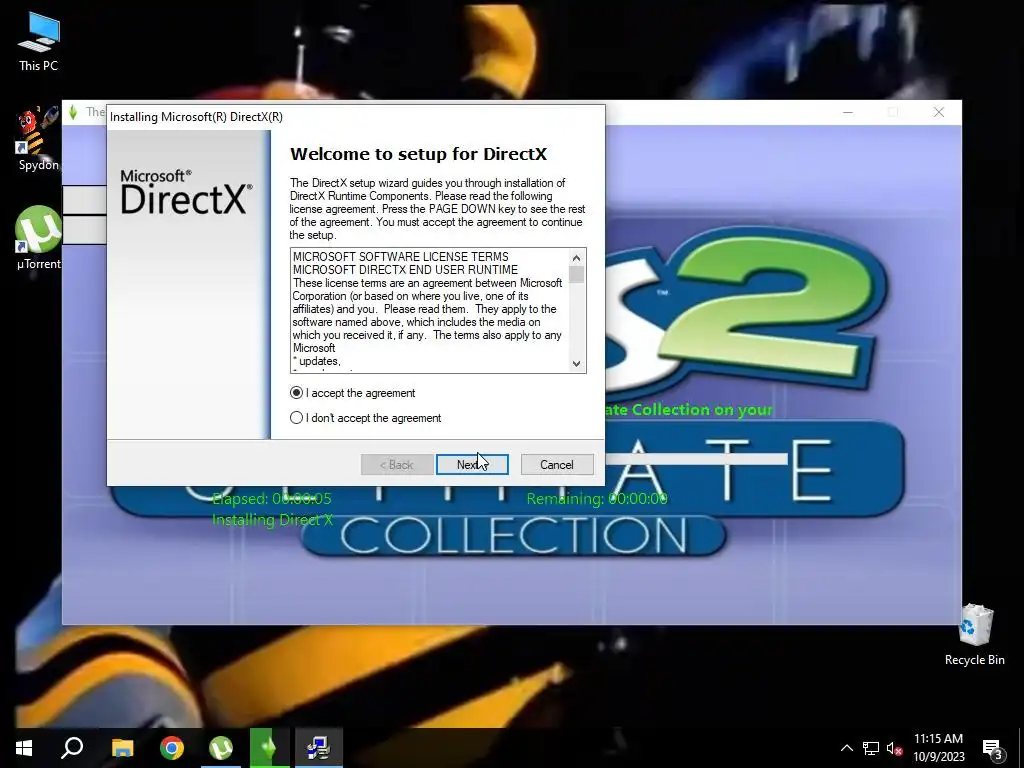This screenshot has height=768, width=1024.
Task: Select 'I don't accept the agreement' option
Action: tap(296, 417)
